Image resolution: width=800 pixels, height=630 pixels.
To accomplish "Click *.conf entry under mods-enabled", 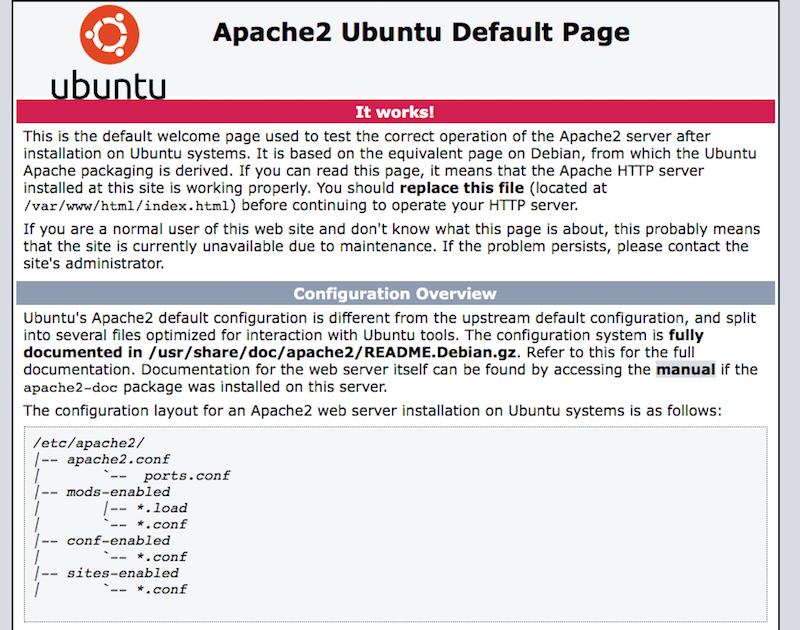I will coord(162,524).
